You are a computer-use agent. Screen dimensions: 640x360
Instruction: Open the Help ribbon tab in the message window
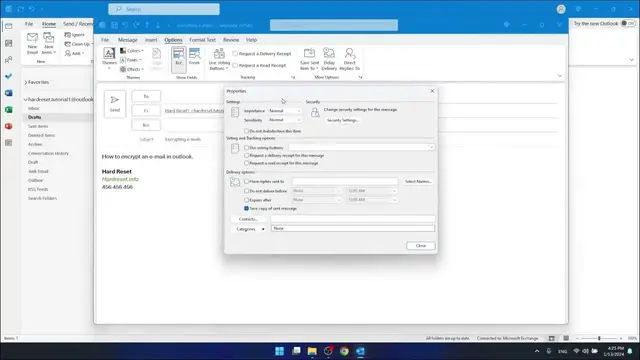click(251, 40)
